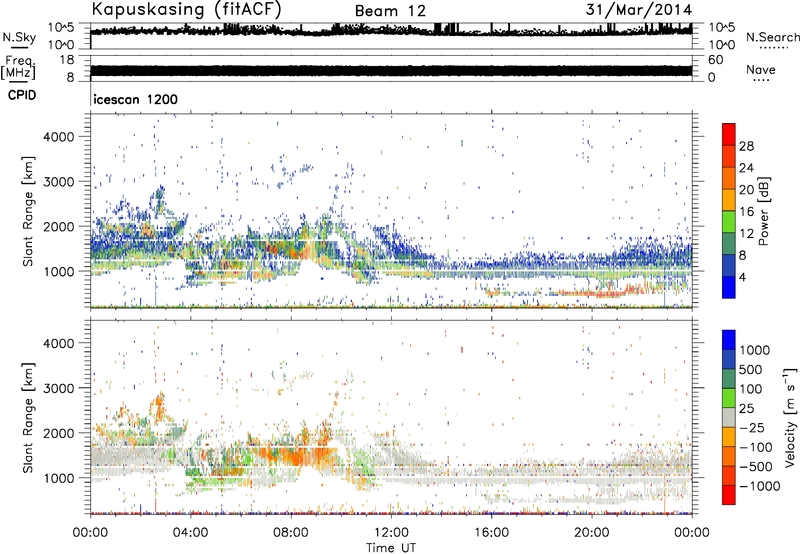800x554 pixels.
Task: Click the gray segment of Velocity colorbar
Action: pyautogui.click(x=729, y=417)
